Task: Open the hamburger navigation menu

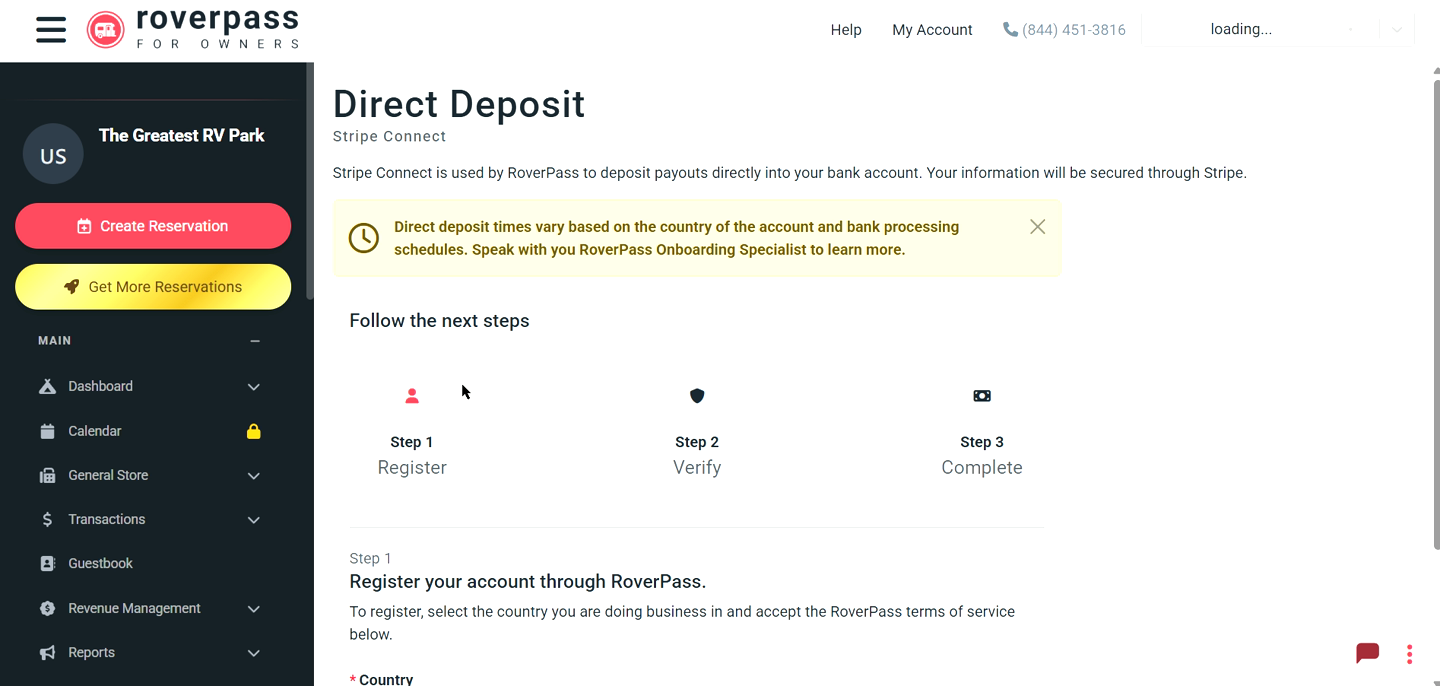Action: 51,30
